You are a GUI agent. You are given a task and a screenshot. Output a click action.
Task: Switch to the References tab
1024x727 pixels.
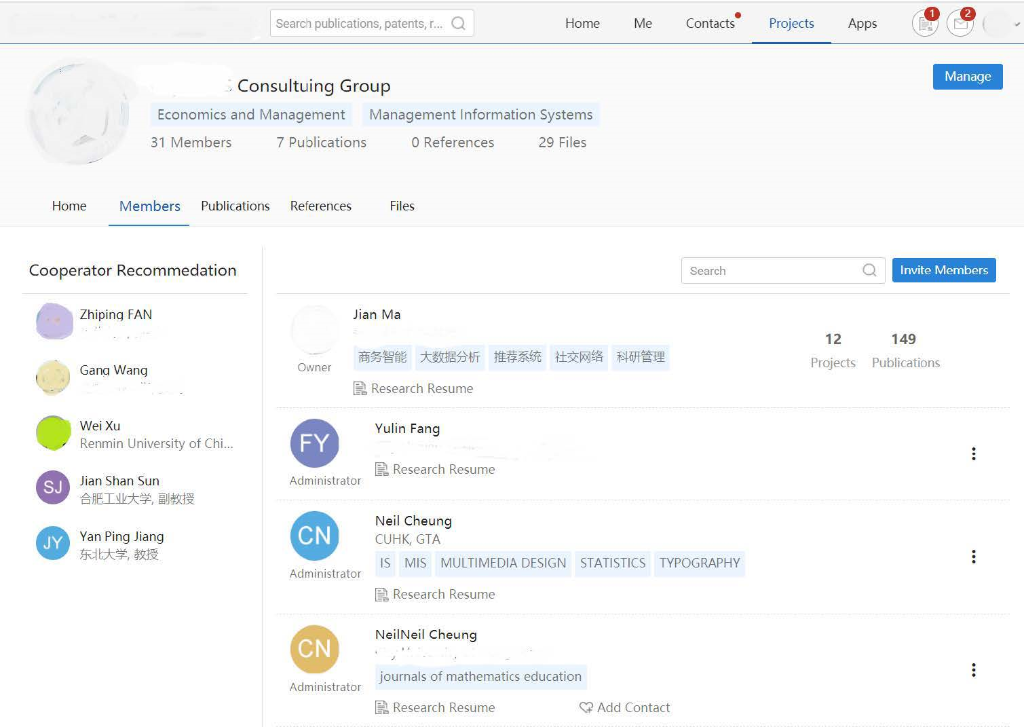(x=321, y=206)
